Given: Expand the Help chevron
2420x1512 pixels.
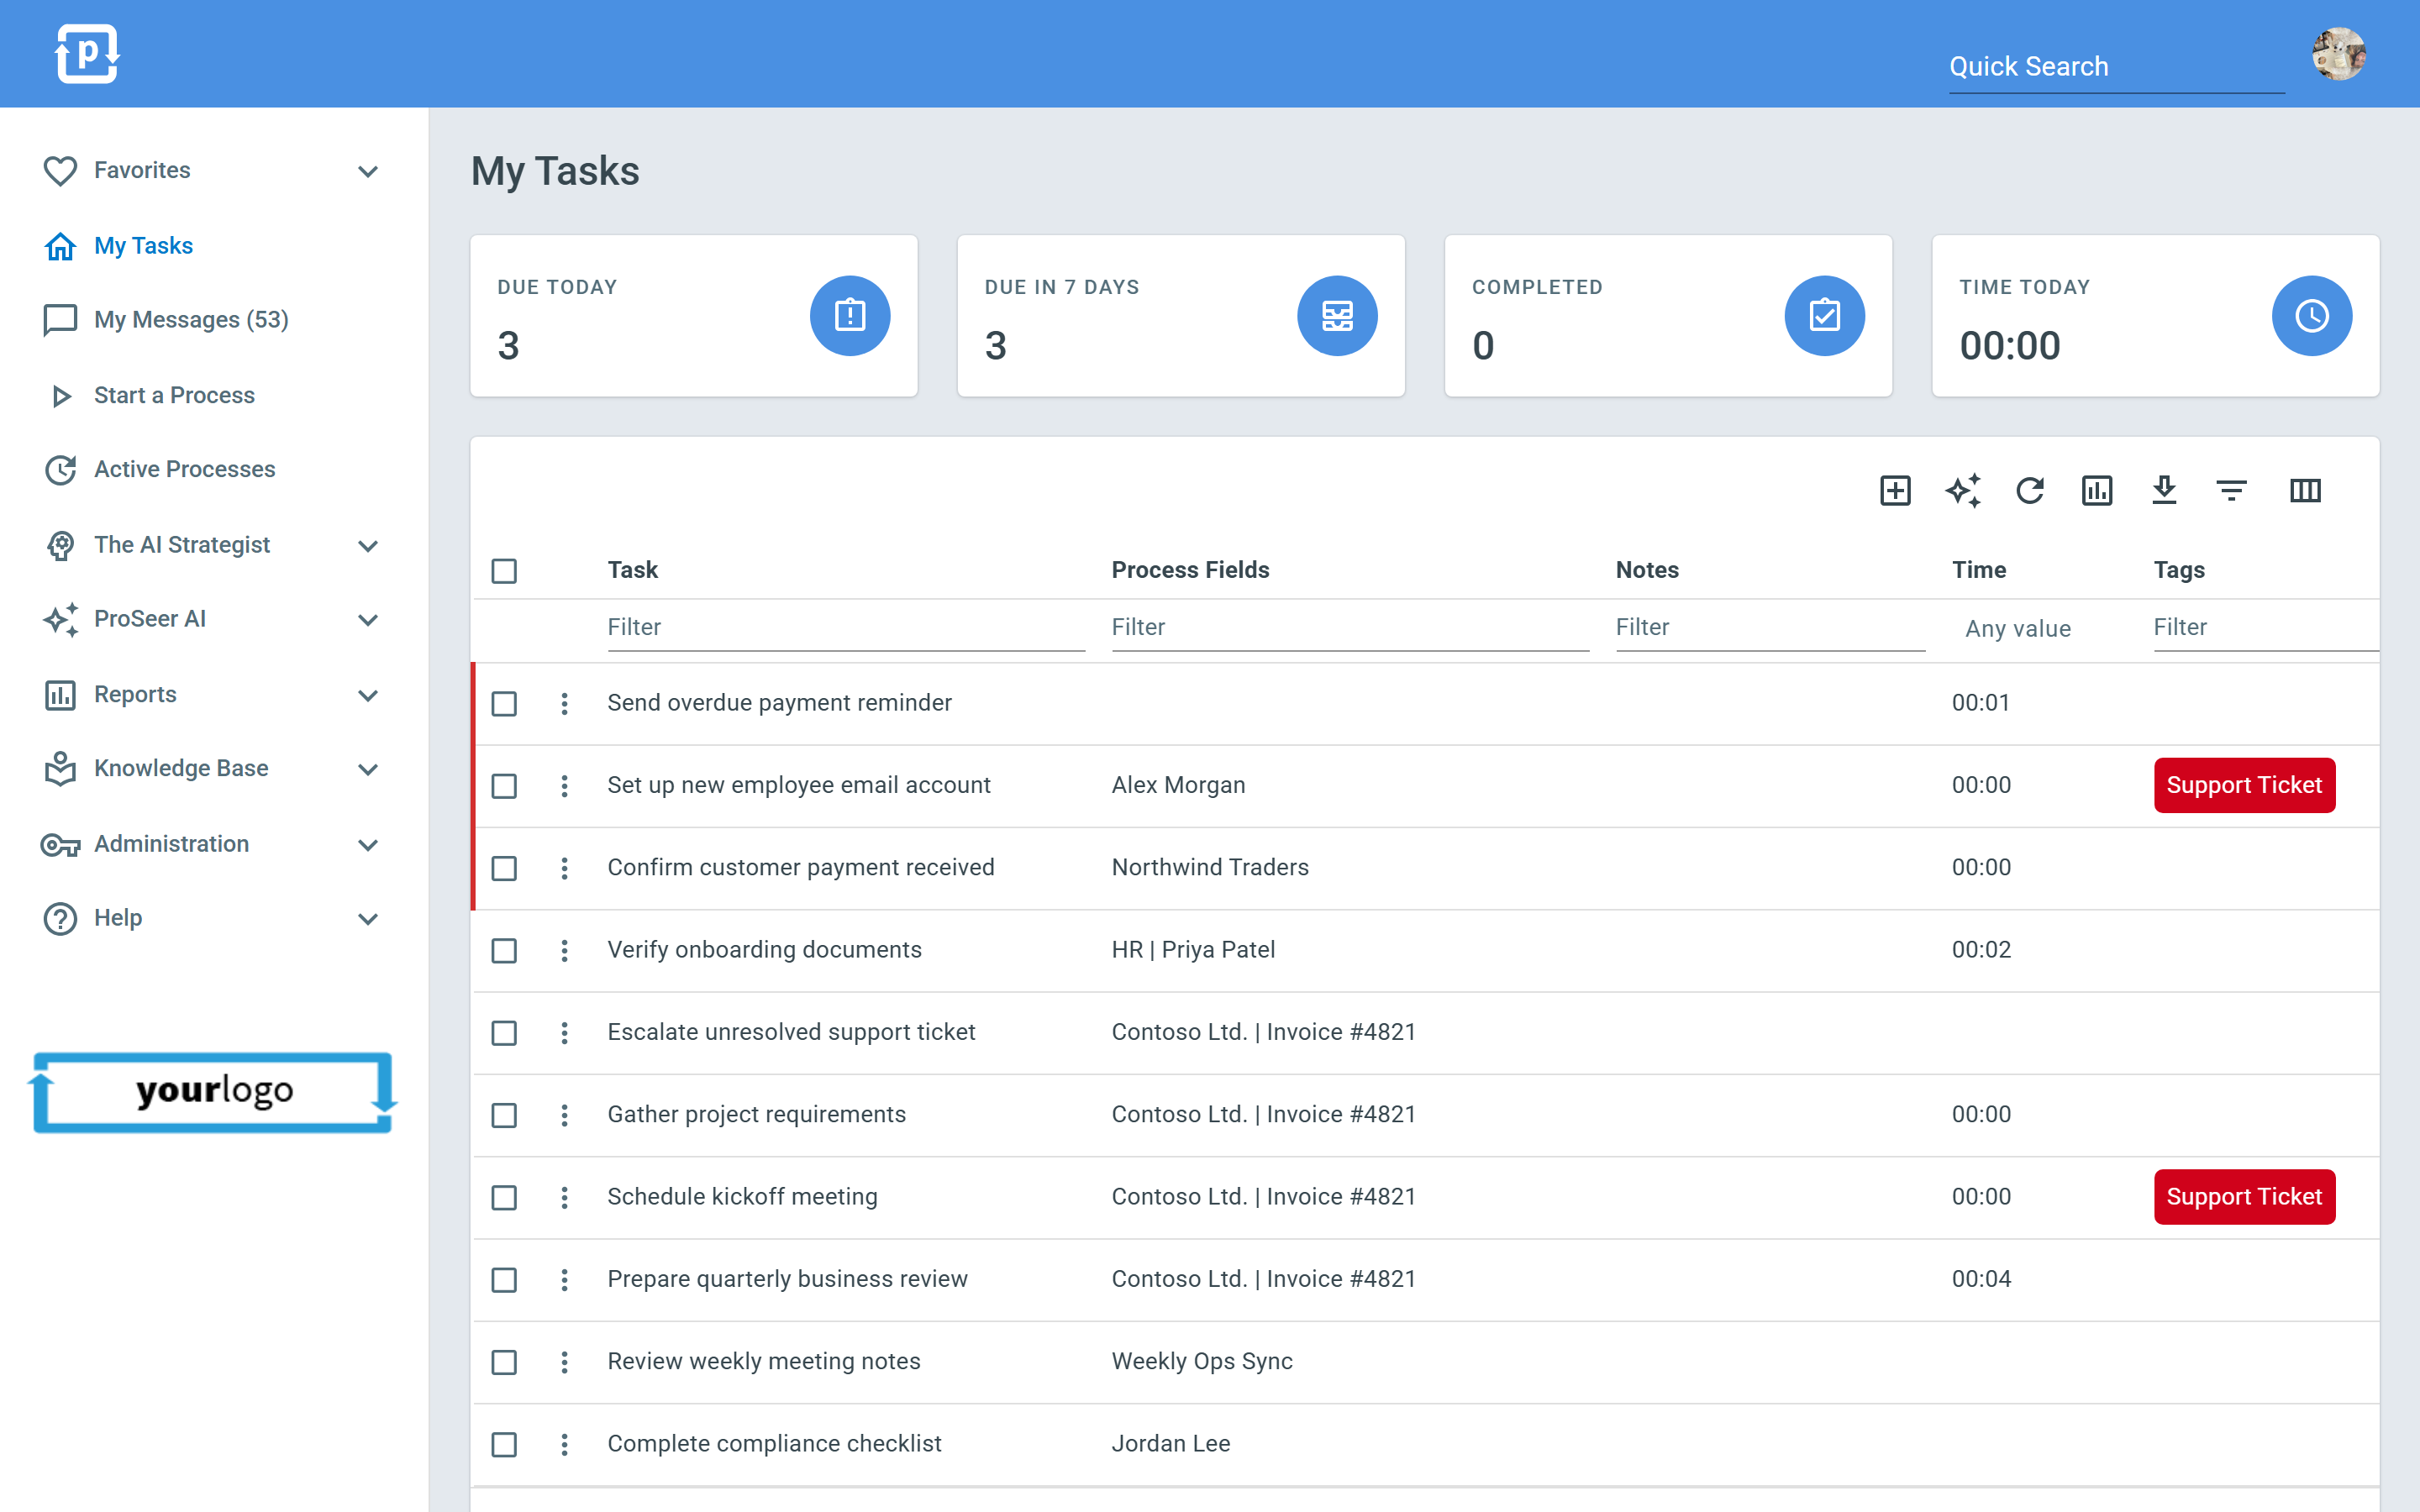Looking at the screenshot, I should pos(368,919).
